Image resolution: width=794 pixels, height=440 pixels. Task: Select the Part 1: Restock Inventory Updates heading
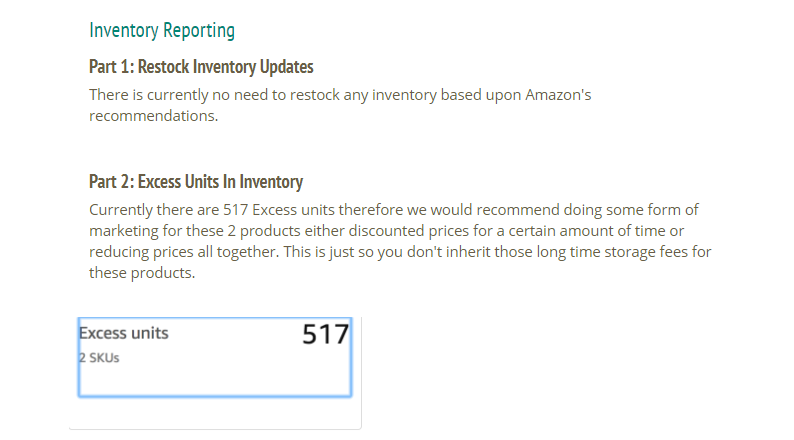(x=201, y=67)
